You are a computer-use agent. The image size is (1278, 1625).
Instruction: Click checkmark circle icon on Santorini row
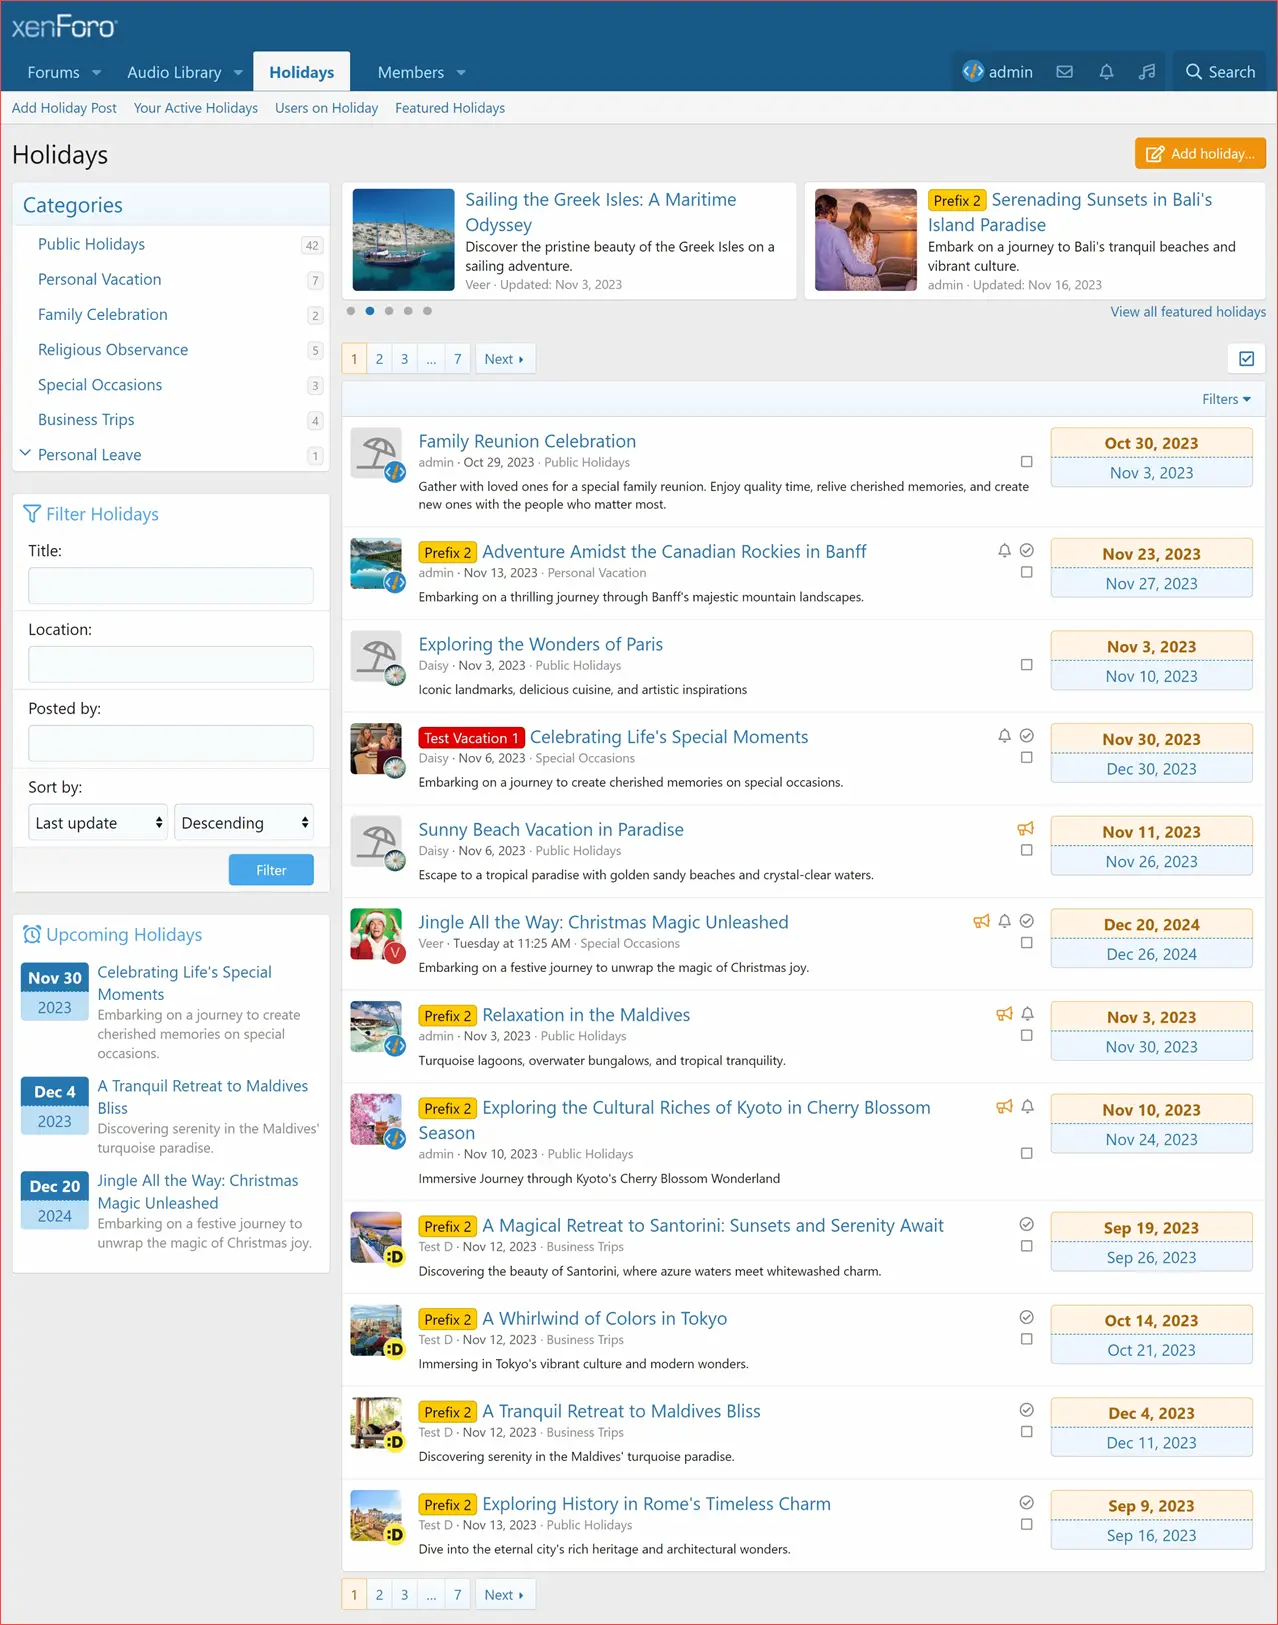pos(1026,1225)
